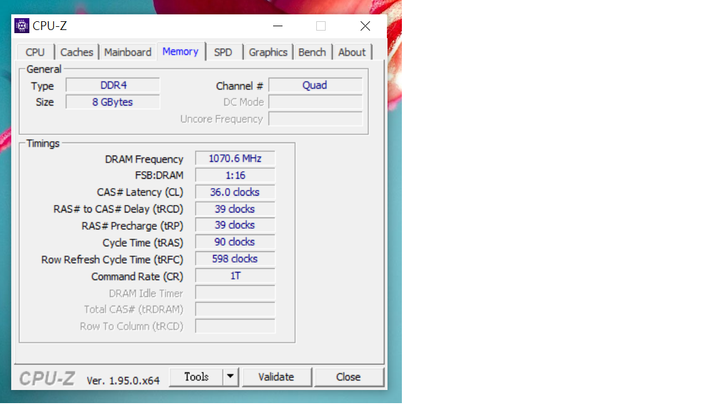The image size is (720, 405).
Task: Close the CPU-Z window via X
Action: tap(365, 26)
